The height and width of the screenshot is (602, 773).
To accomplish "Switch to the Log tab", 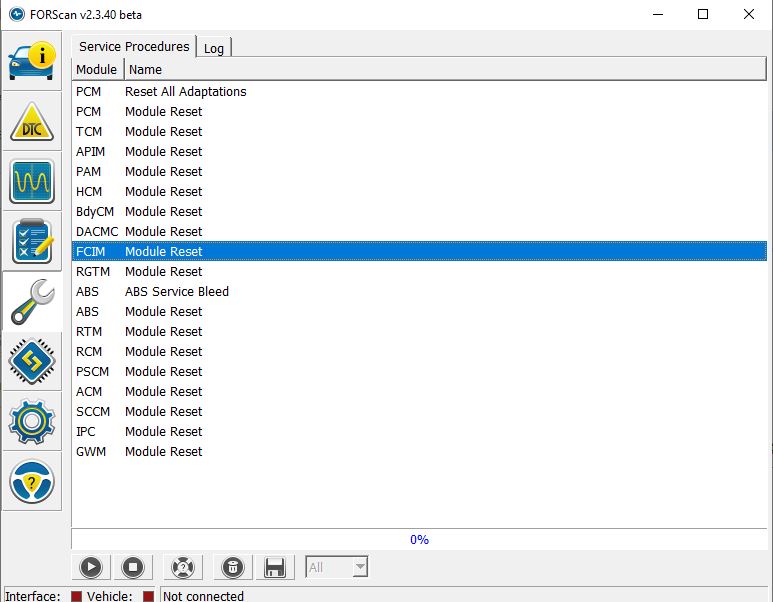I will point(214,48).
